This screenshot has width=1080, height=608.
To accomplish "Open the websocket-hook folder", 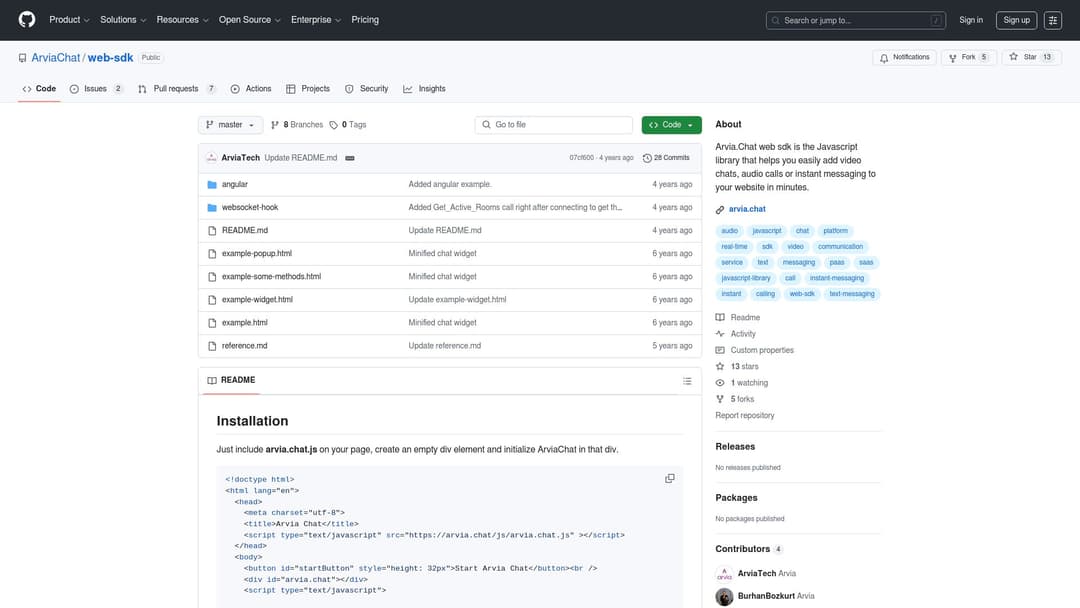I will [x=250, y=207].
